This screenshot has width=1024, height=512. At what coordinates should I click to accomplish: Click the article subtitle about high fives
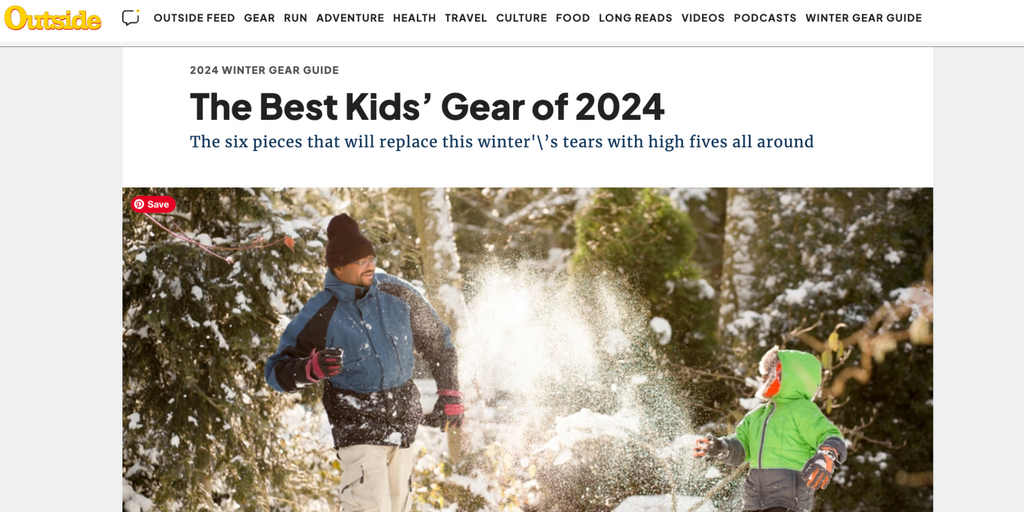(x=502, y=142)
